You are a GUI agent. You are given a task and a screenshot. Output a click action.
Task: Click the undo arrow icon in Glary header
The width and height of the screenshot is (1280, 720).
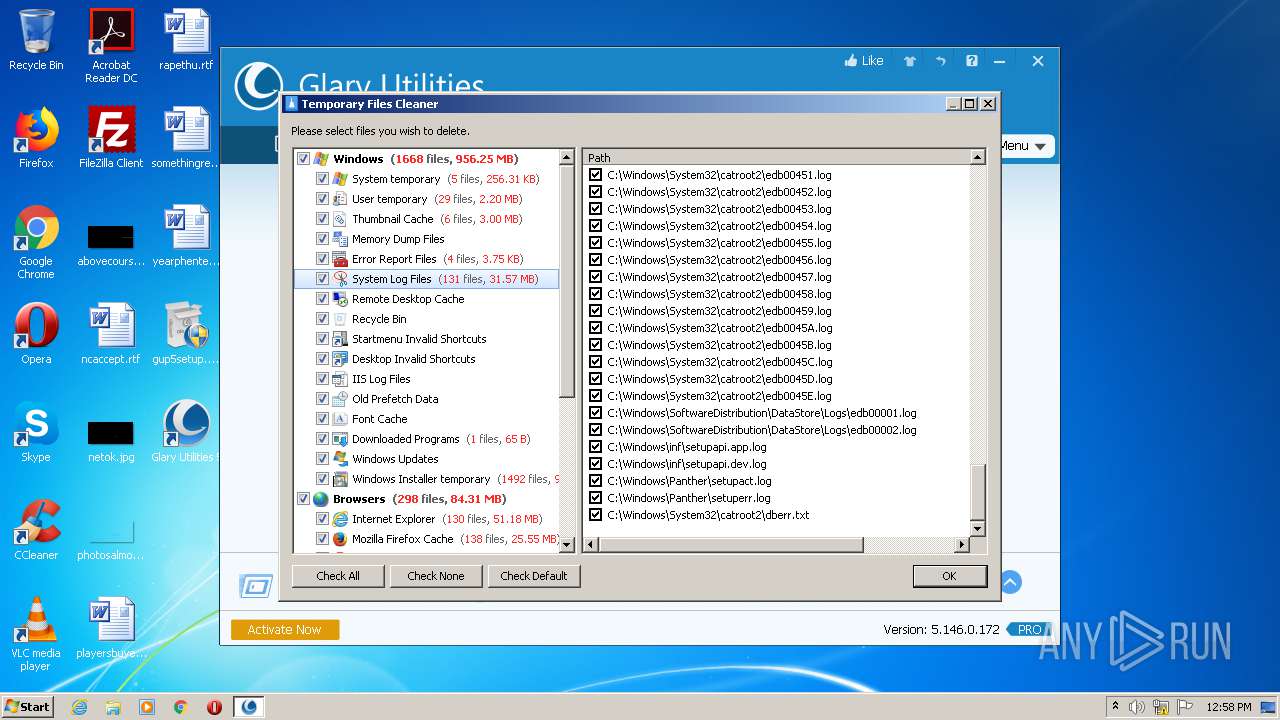(x=941, y=61)
